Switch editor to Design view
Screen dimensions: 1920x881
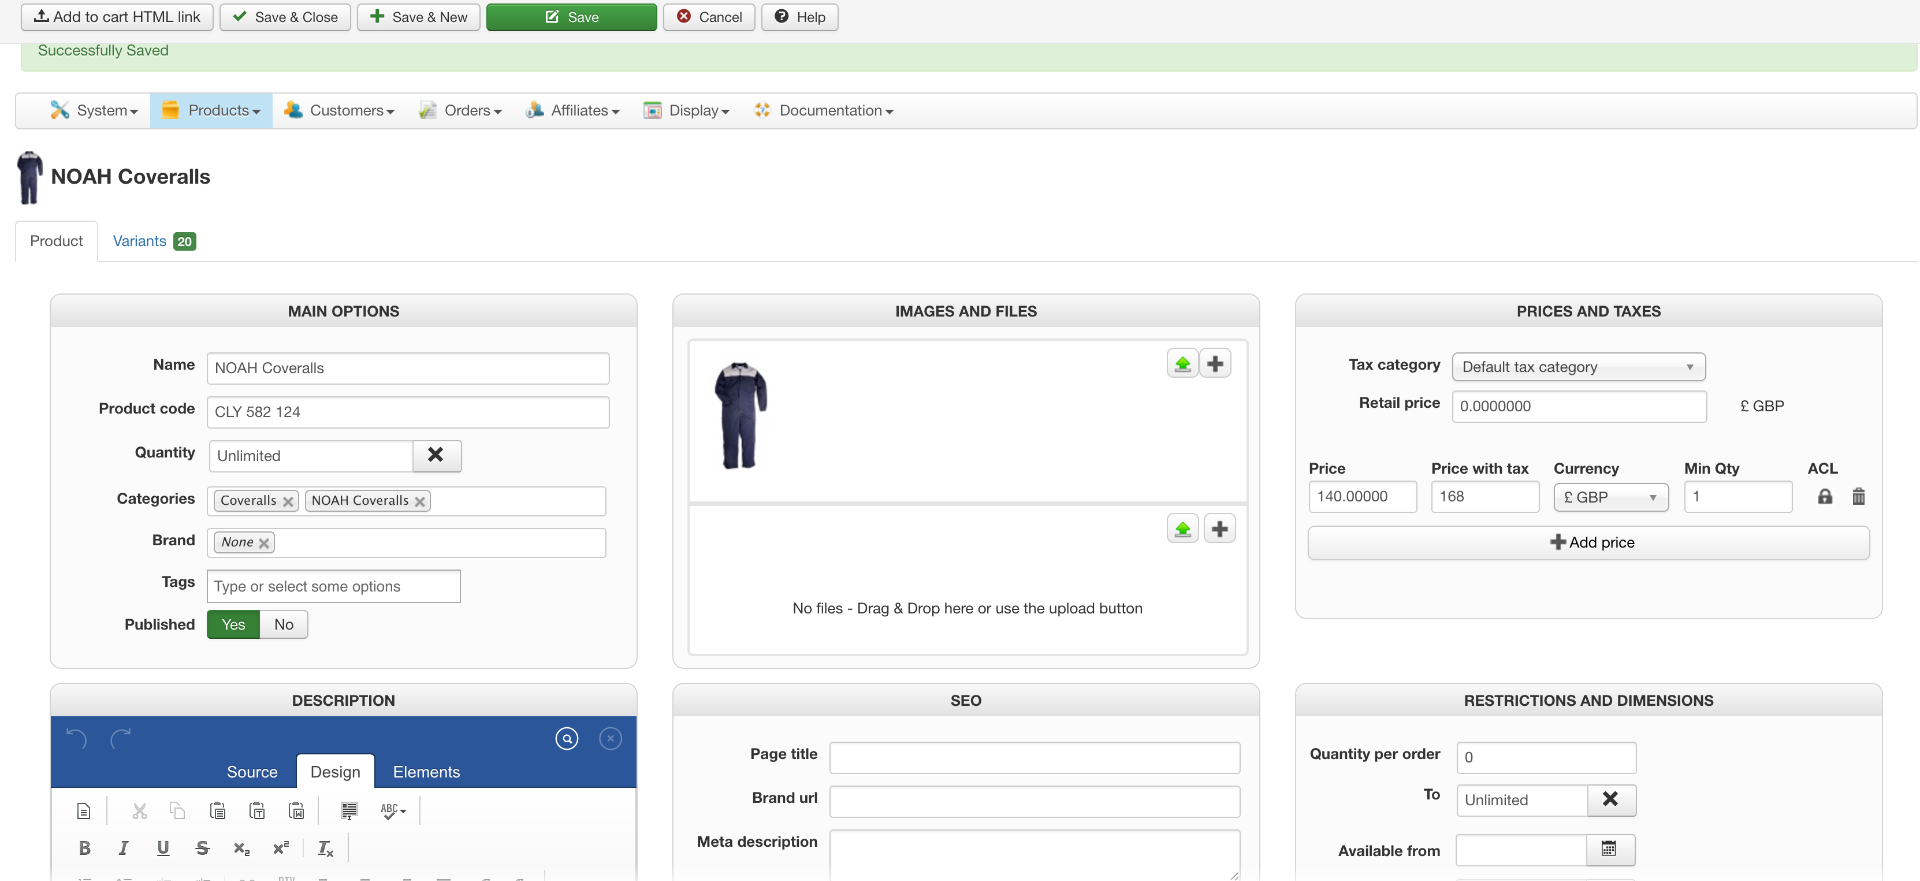click(335, 772)
